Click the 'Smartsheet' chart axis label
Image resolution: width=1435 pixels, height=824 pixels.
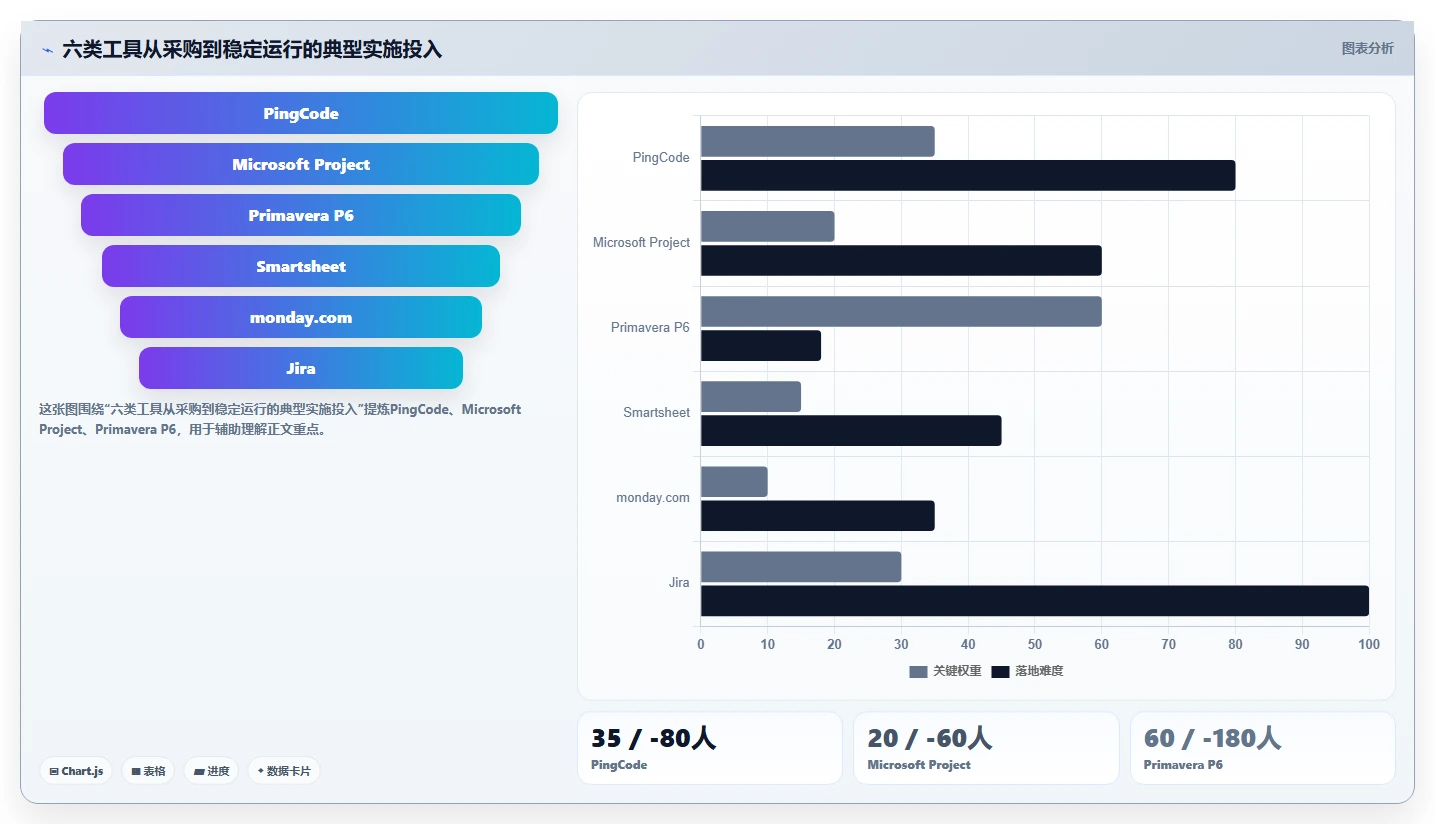[x=656, y=413]
